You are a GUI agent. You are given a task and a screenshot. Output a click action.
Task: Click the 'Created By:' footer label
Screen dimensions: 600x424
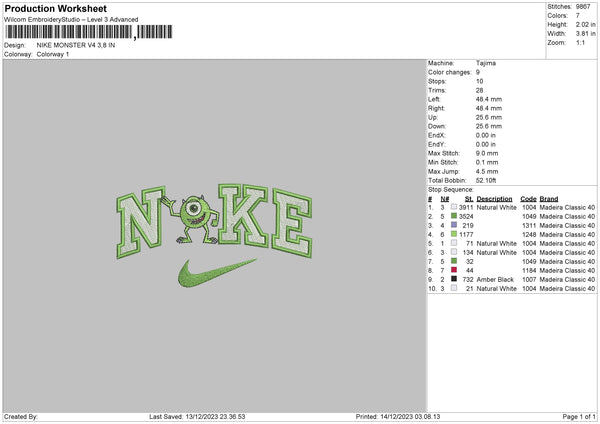point(21,417)
